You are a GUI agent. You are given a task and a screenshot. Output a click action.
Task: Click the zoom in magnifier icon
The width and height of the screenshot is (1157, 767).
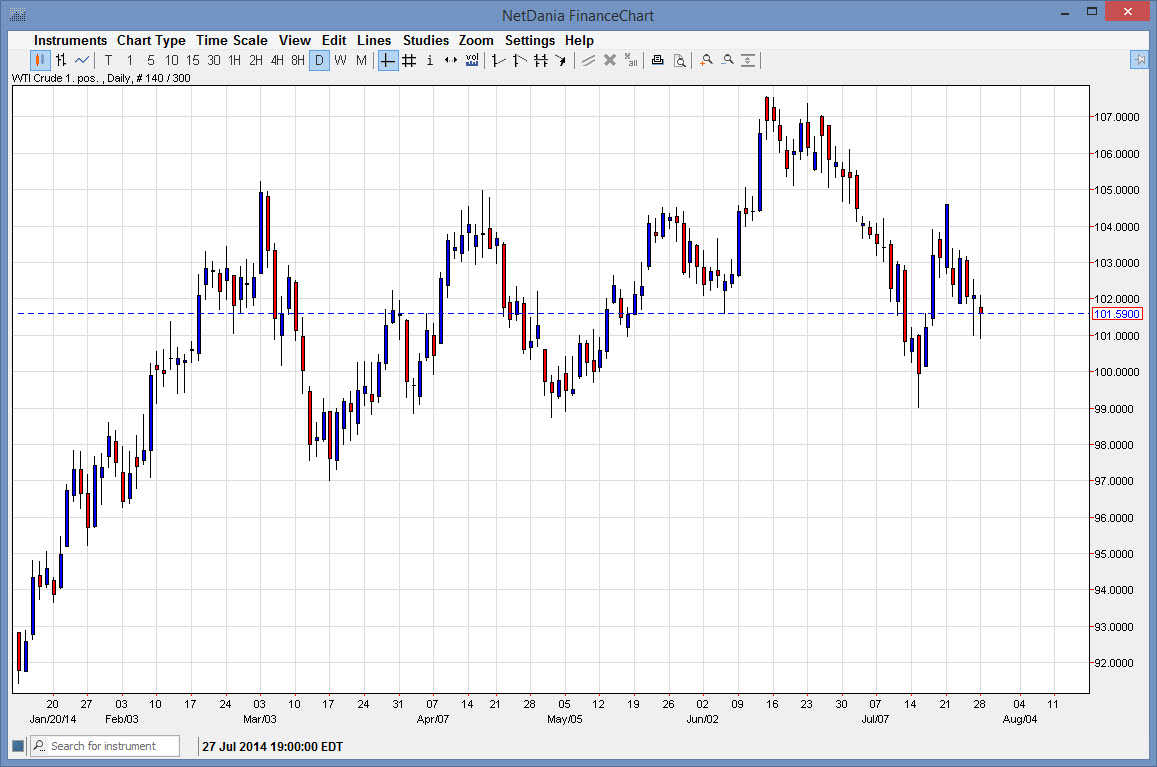[705, 60]
